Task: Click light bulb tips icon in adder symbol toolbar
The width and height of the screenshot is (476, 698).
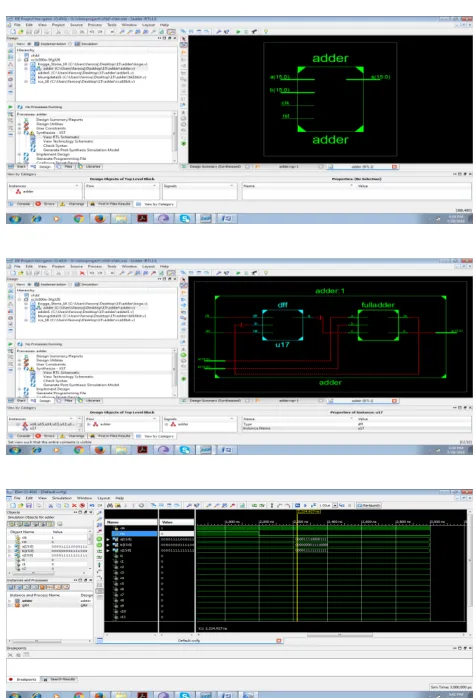Action: click(x=266, y=32)
